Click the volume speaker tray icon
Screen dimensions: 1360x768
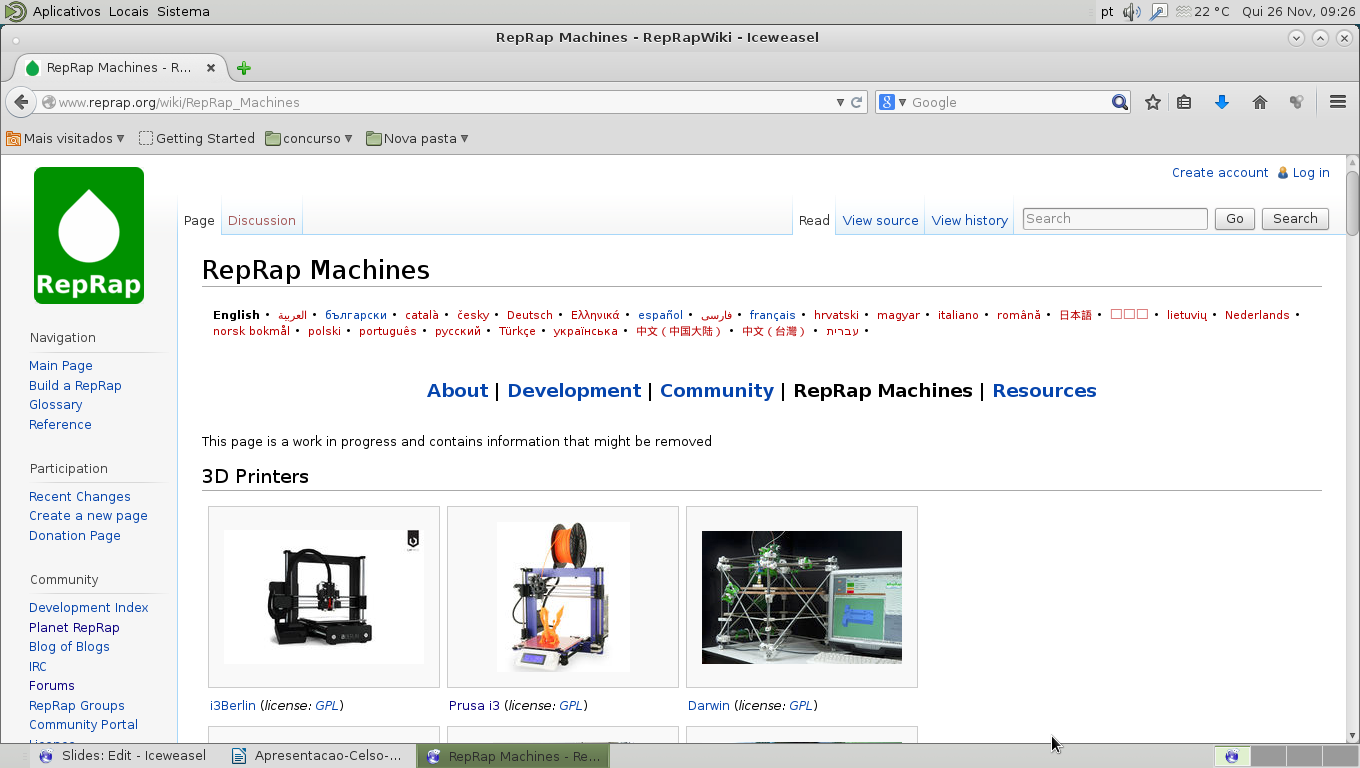pyautogui.click(x=1131, y=12)
